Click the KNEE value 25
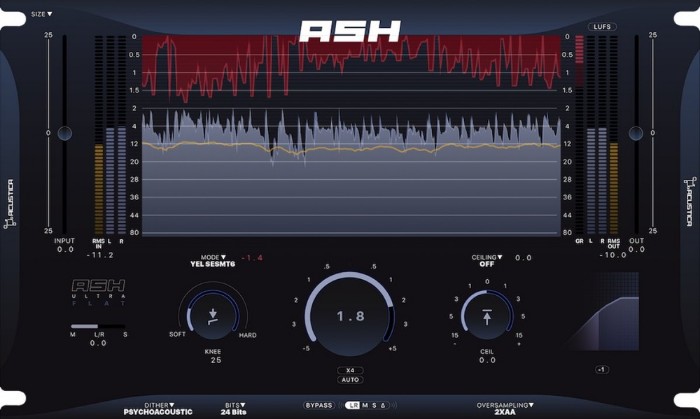The height and width of the screenshot is (419, 700). click(x=216, y=360)
